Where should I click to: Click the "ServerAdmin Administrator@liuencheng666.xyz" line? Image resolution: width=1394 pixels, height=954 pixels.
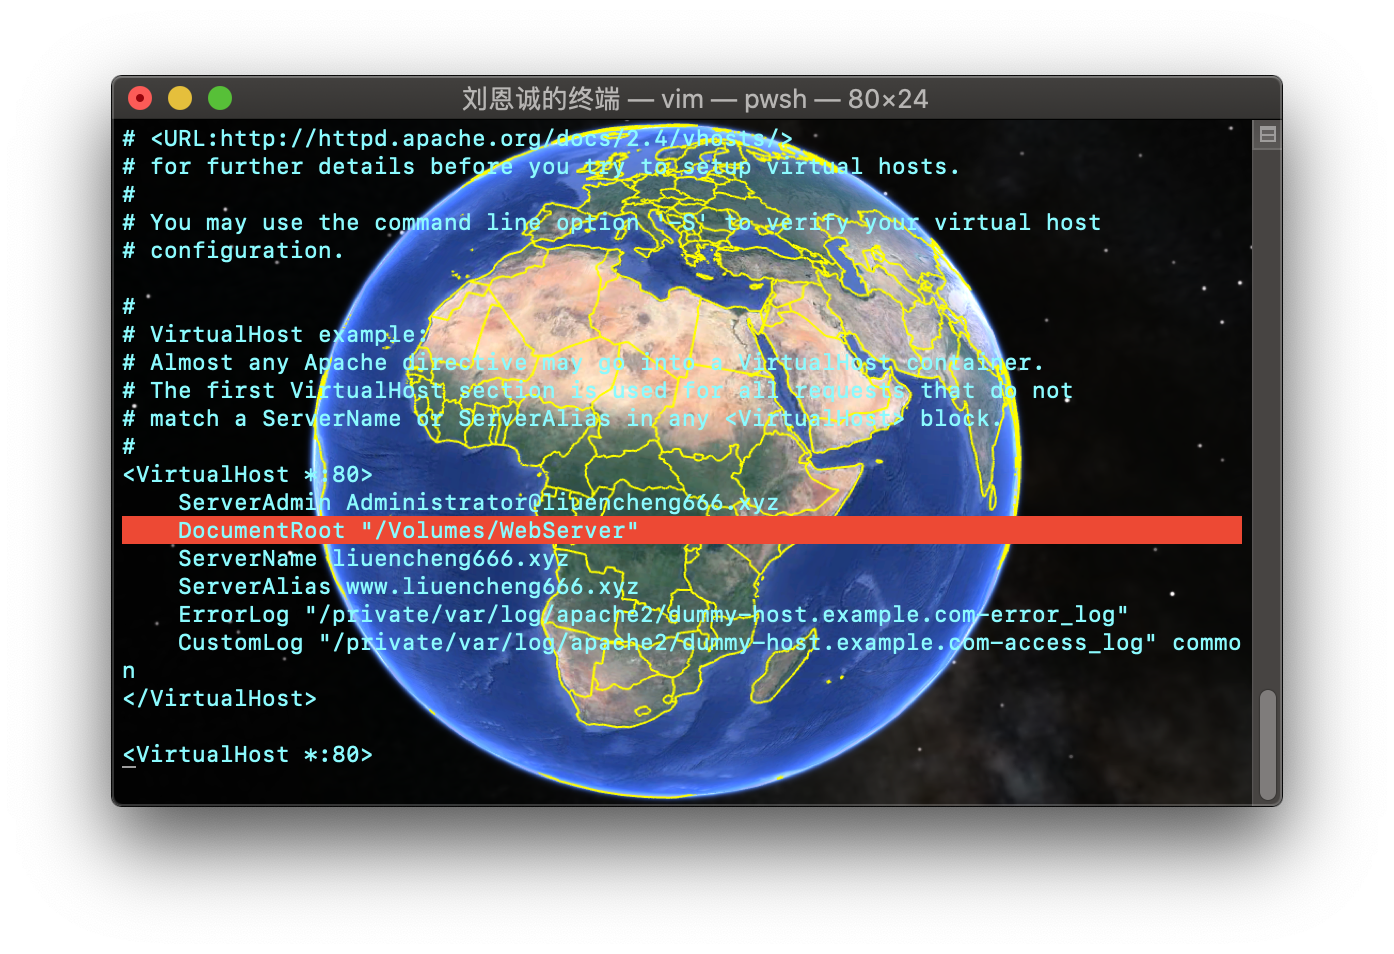[478, 503]
